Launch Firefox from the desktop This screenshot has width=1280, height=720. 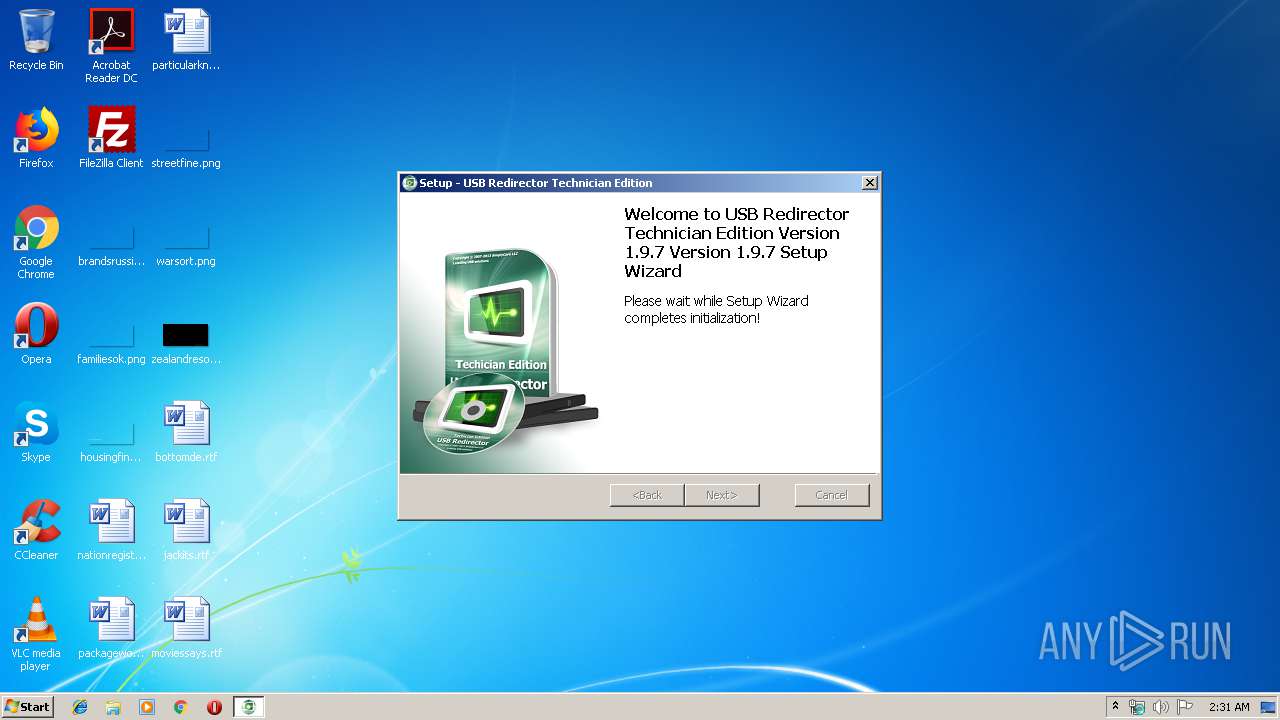36,138
